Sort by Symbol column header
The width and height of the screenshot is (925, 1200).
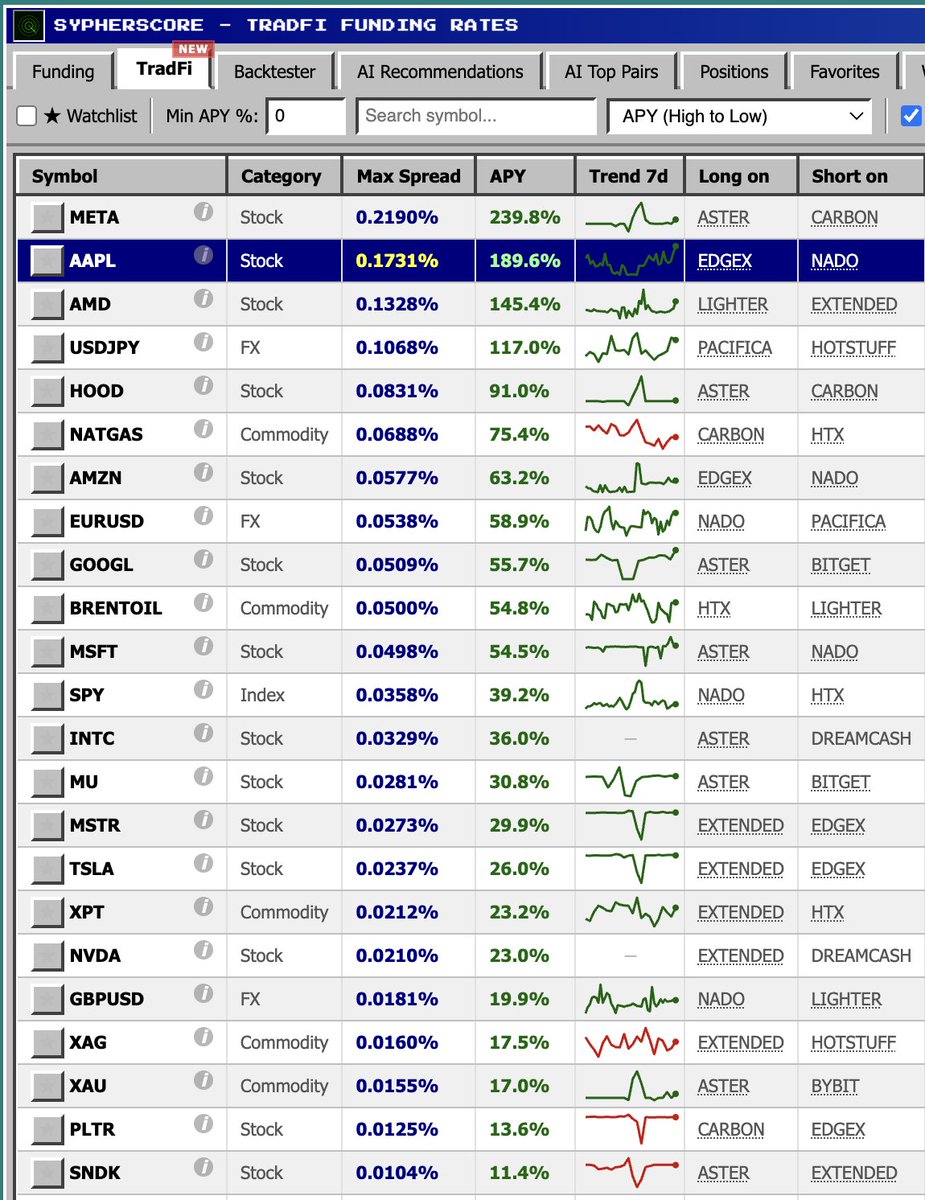121,176
